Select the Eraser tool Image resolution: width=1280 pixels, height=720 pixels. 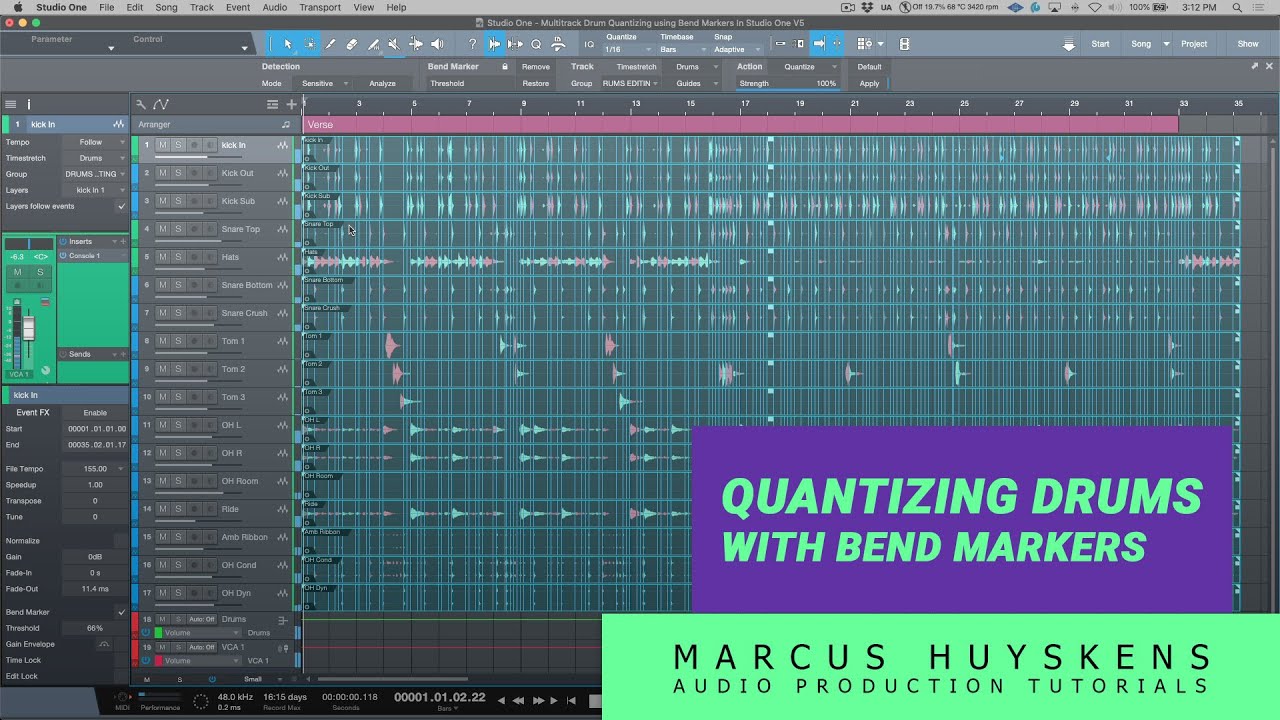[x=352, y=44]
